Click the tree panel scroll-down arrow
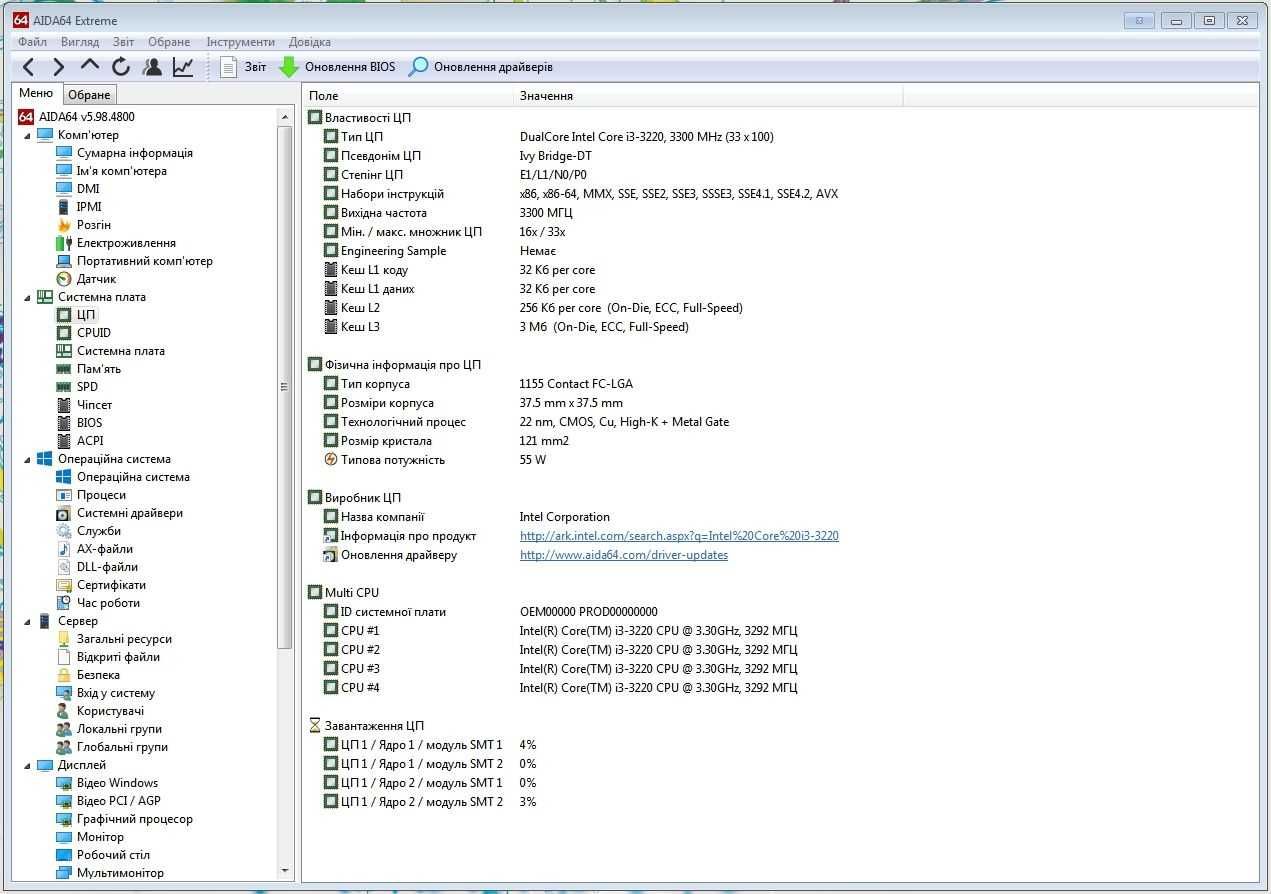 (x=285, y=871)
